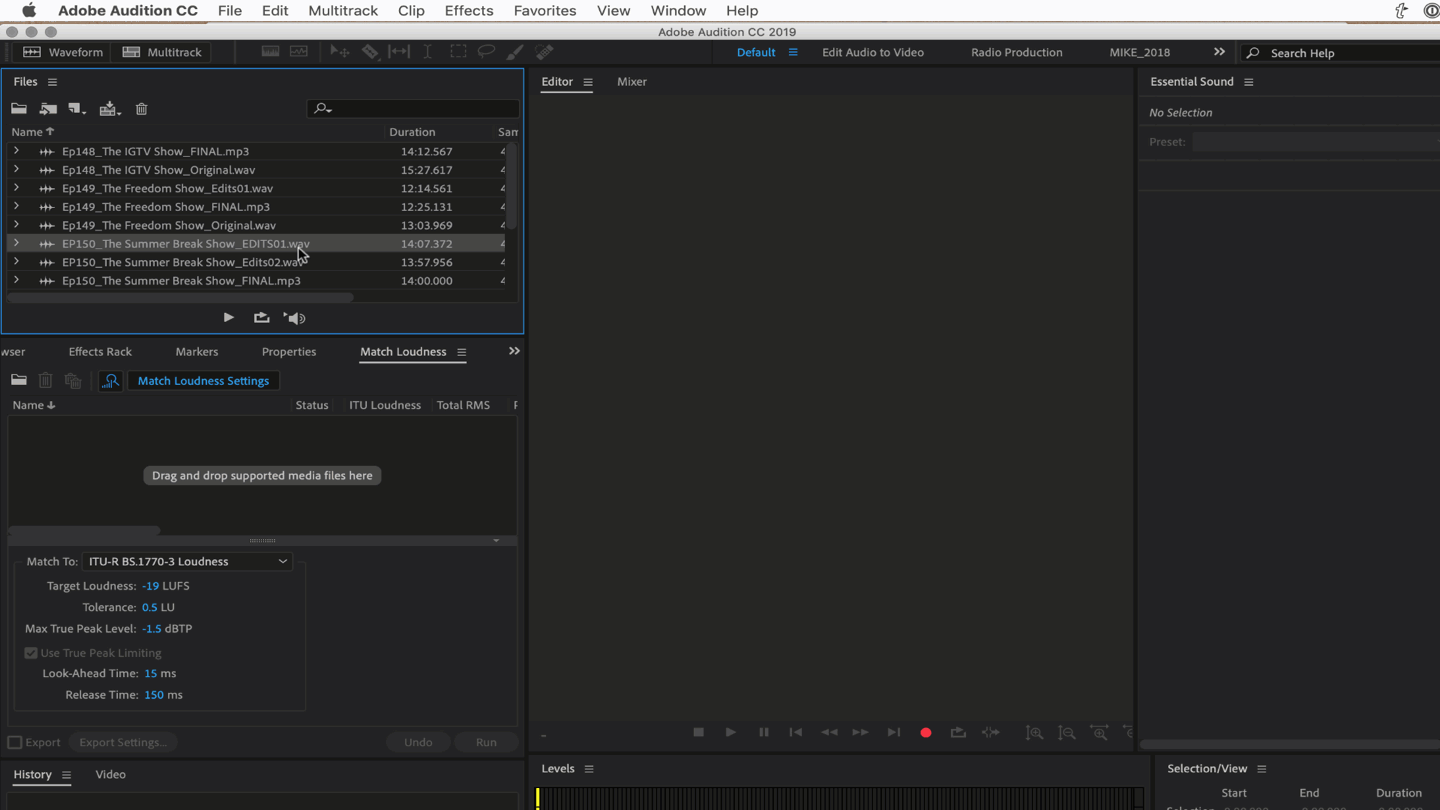Viewport: 1440px width, 810px height.
Task: Click the red Record button
Action: [926, 733]
